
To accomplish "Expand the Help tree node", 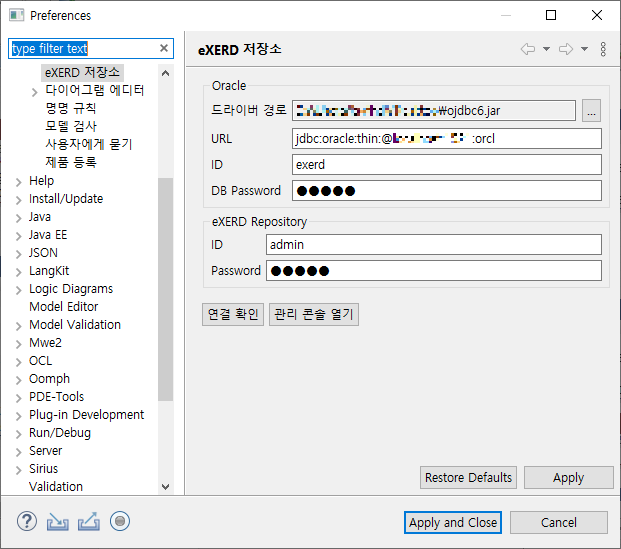I will tap(18, 182).
